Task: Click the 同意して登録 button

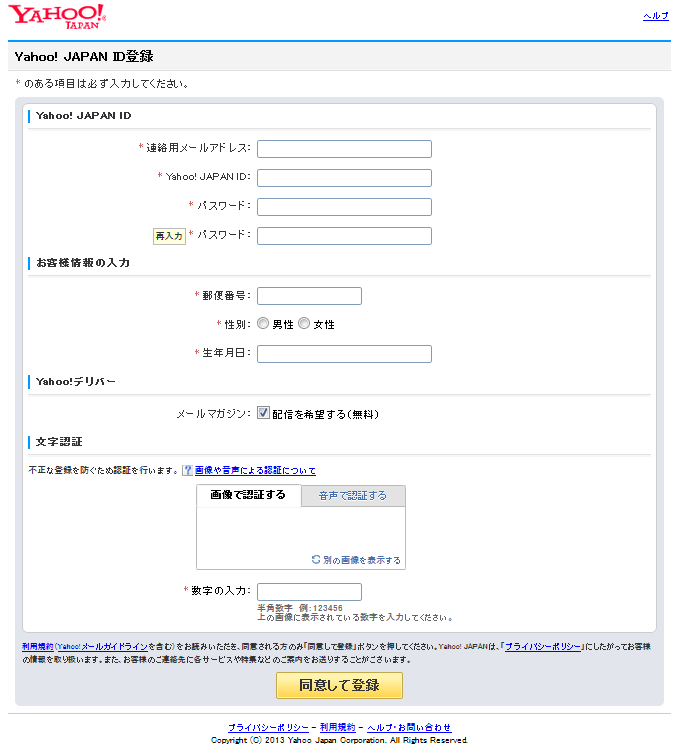Action: coord(339,685)
